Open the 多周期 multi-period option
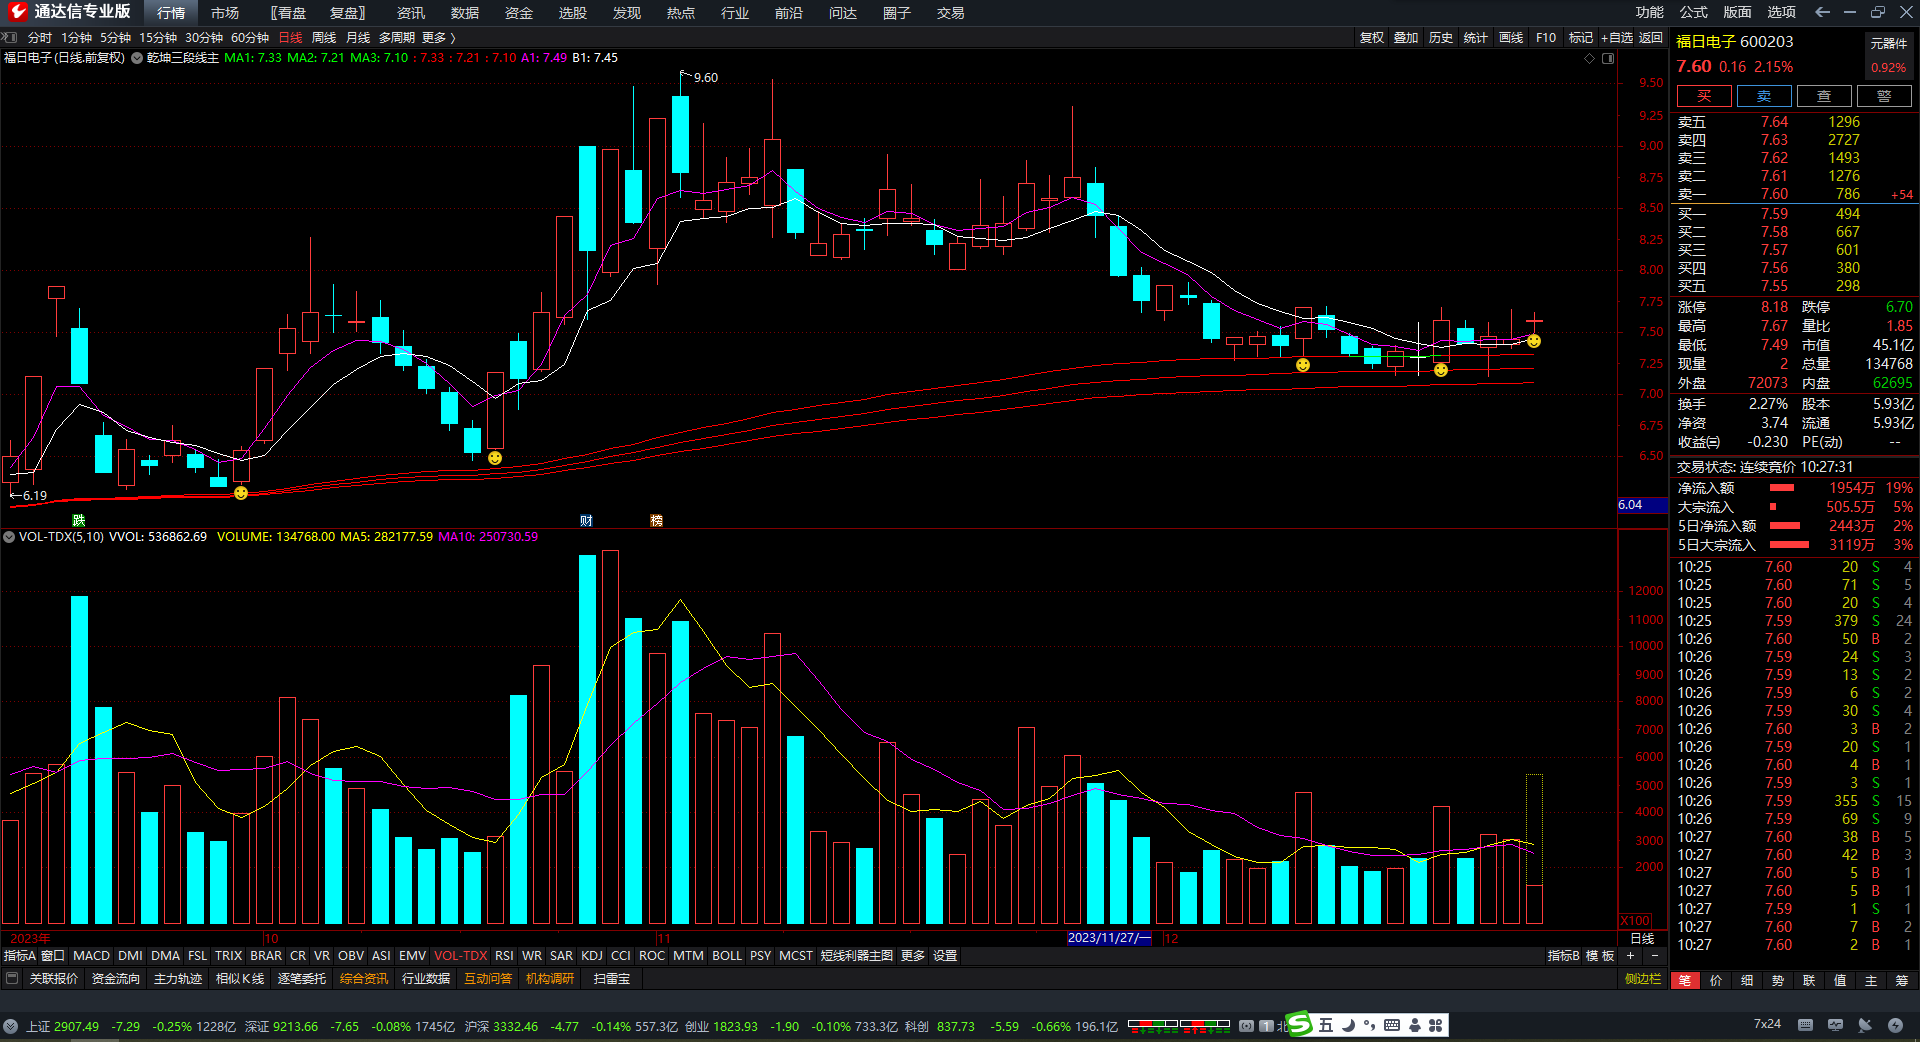Screen dimensions: 1920x1042 coord(396,38)
